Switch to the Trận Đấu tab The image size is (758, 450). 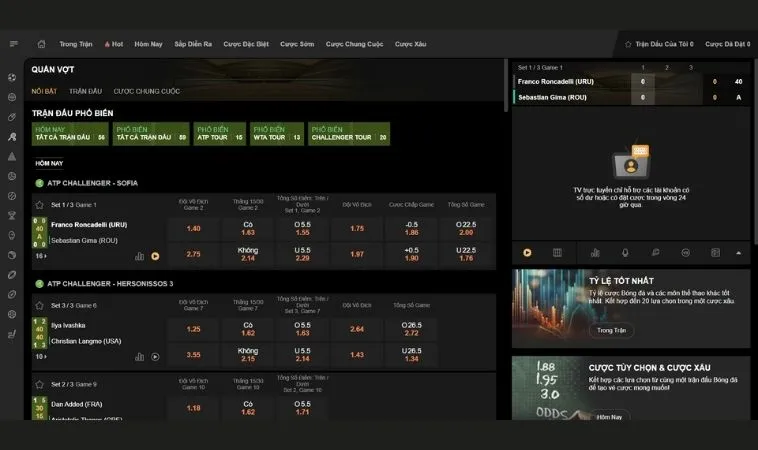85,91
